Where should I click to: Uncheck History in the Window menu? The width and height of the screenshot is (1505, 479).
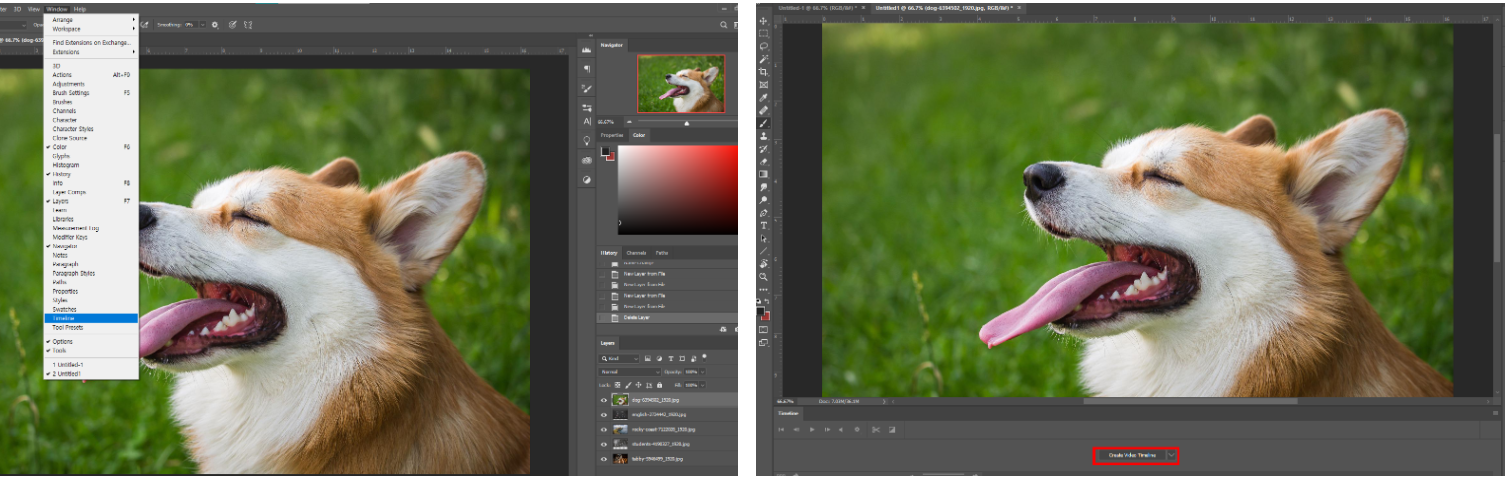click(91, 174)
